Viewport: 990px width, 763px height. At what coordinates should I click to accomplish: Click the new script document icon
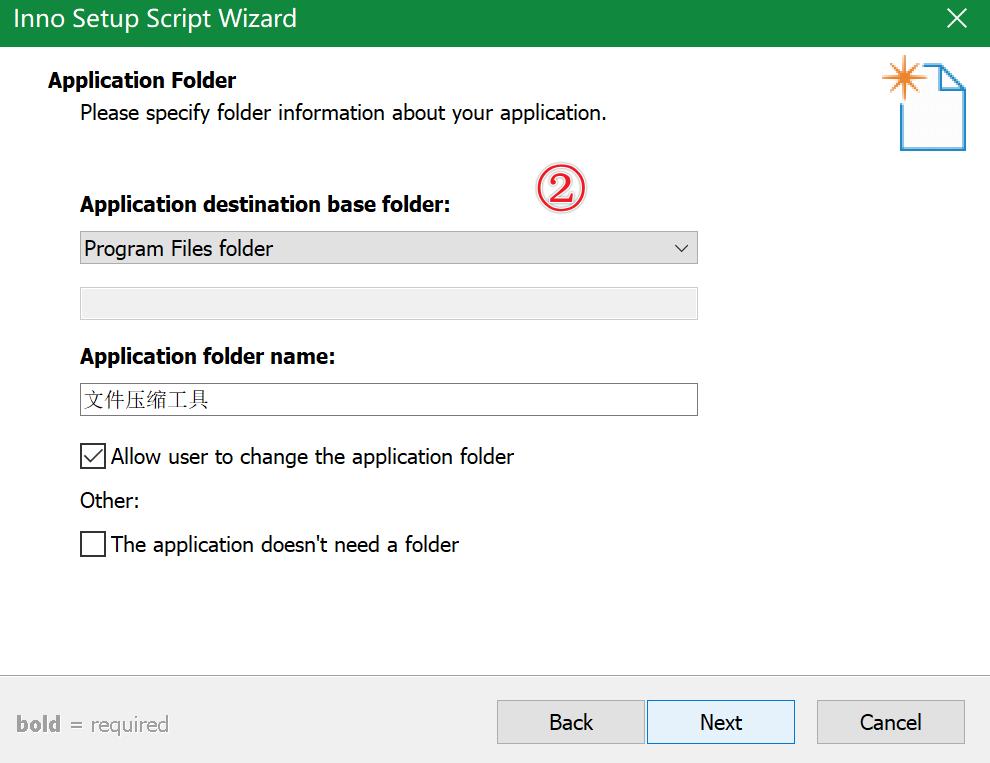[924, 104]
